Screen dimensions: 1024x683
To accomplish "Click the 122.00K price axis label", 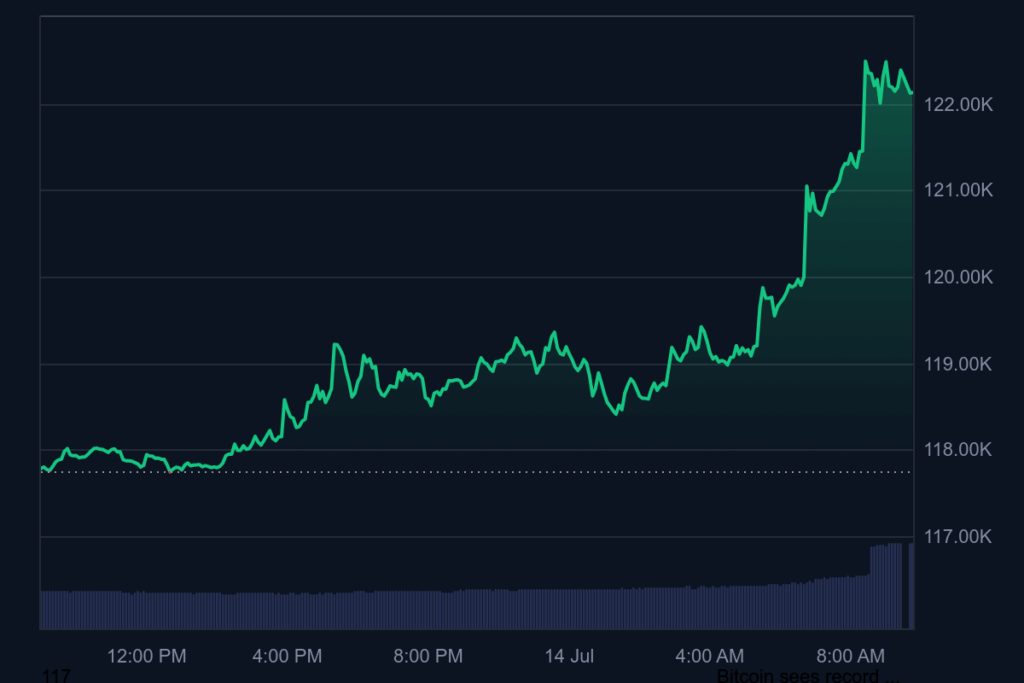I will [x=958, y=104].
